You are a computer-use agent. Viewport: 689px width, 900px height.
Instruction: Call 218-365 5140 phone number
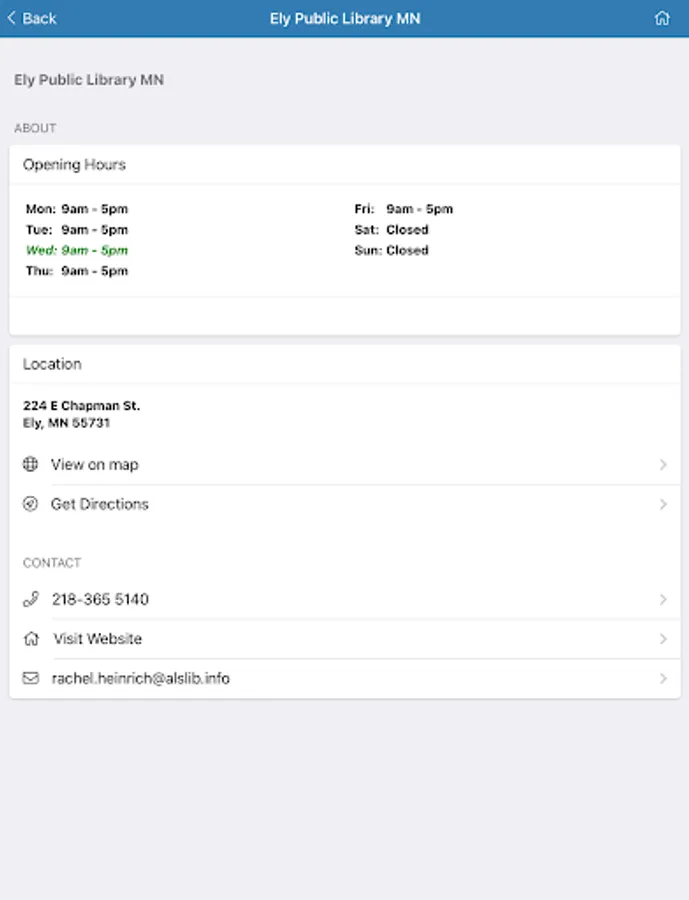pos(100,599)
